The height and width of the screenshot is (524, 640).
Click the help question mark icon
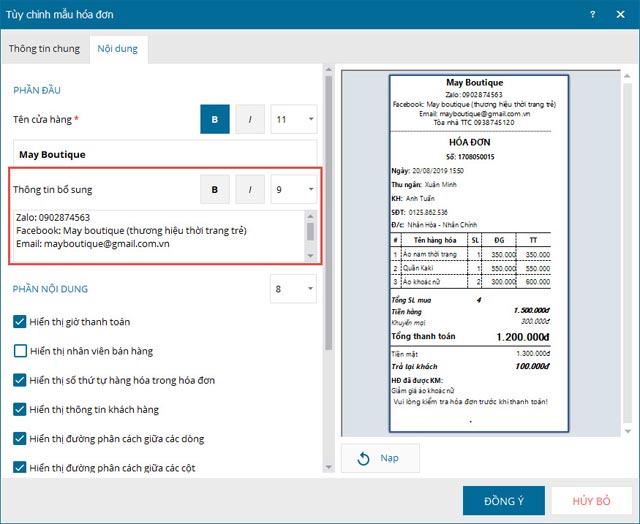pyautogui.click(x=592, y=14)
